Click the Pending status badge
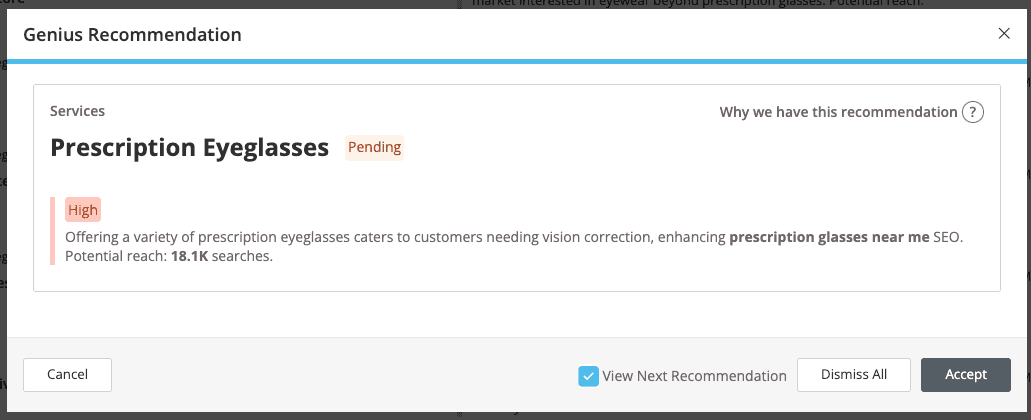1031x420 pixels. click(374, 148)
